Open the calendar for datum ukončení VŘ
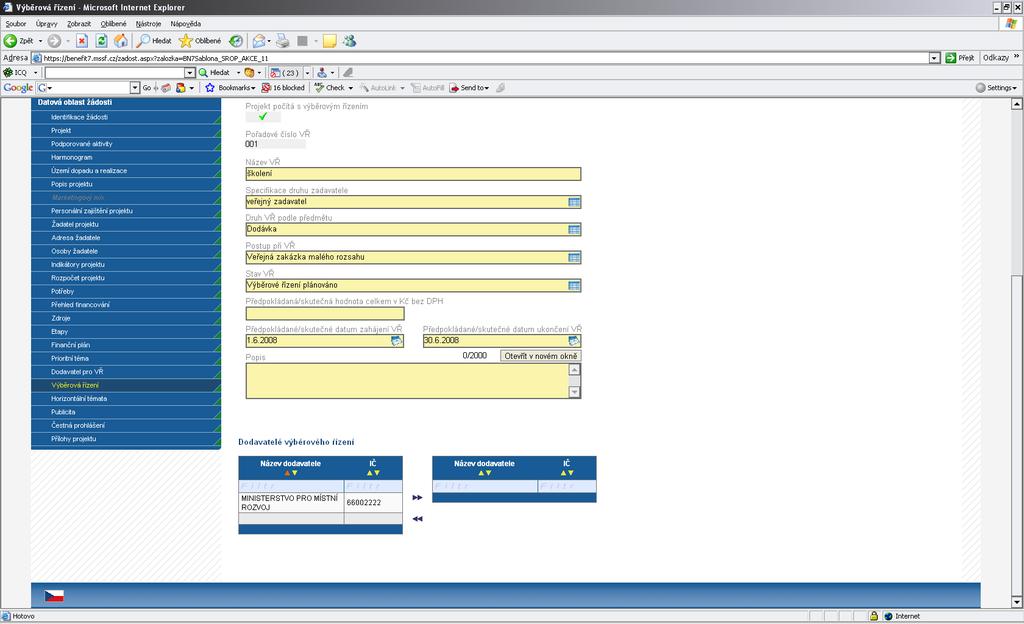 573,341
